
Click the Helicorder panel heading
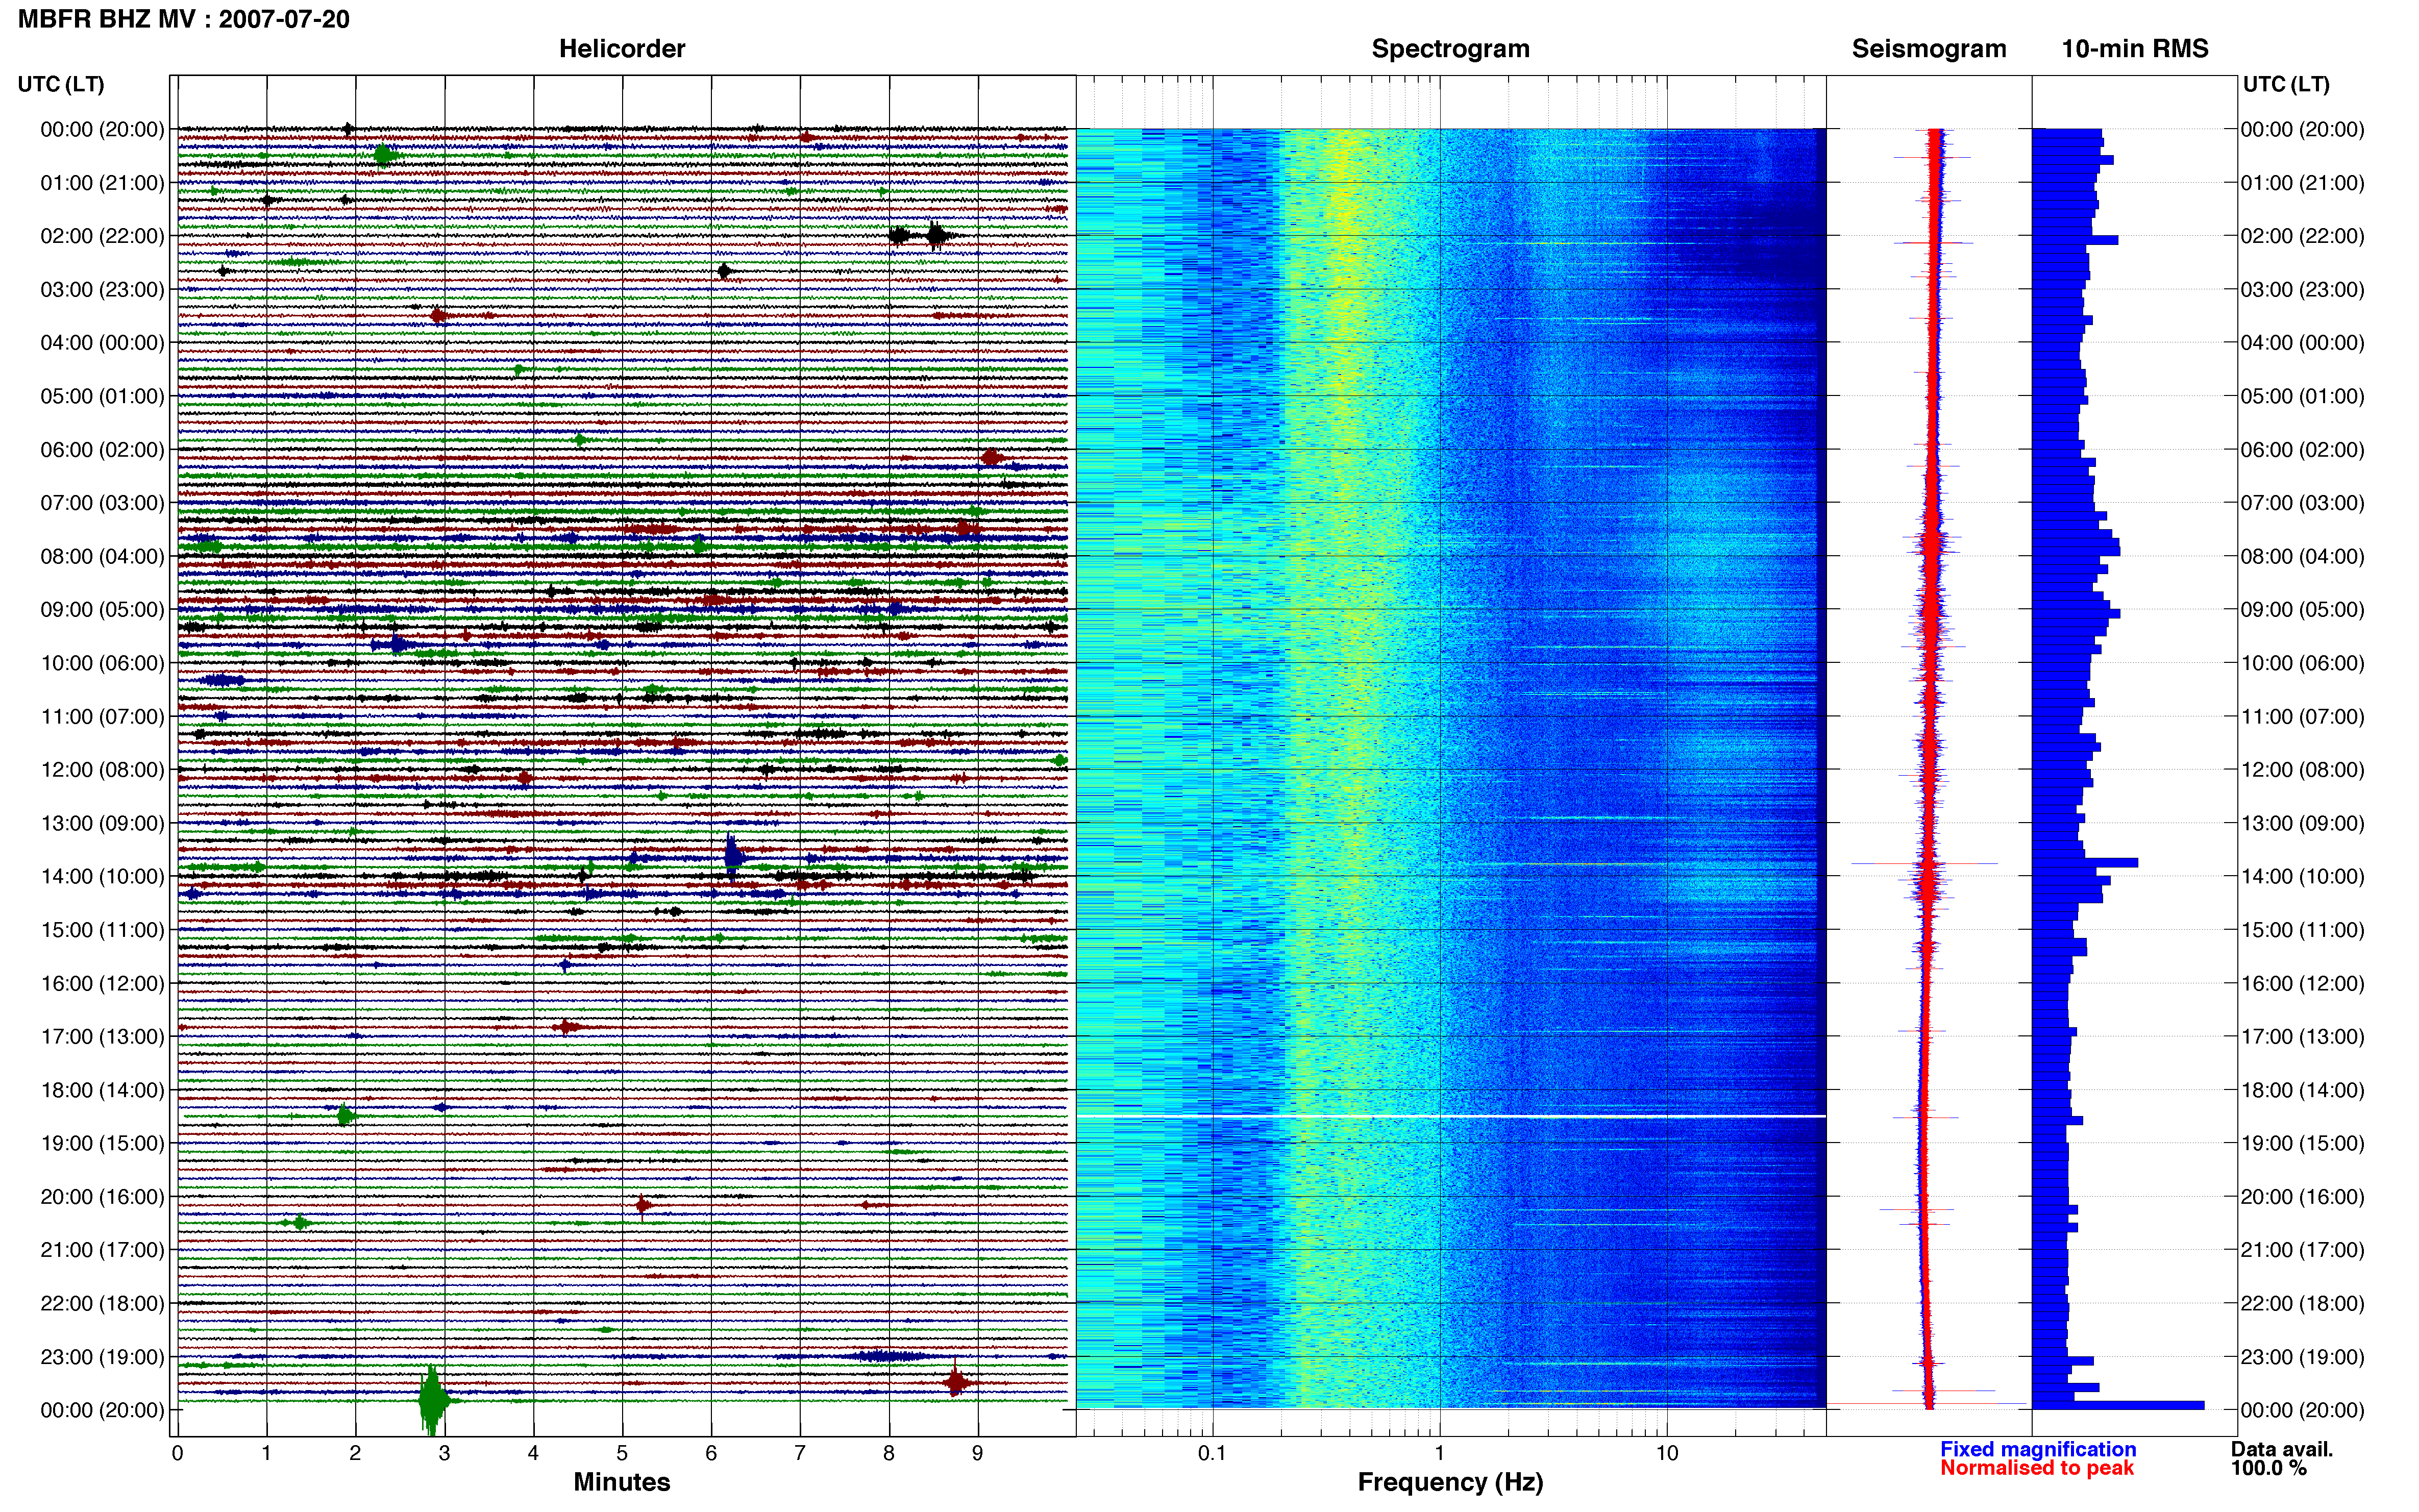point(622,49)
